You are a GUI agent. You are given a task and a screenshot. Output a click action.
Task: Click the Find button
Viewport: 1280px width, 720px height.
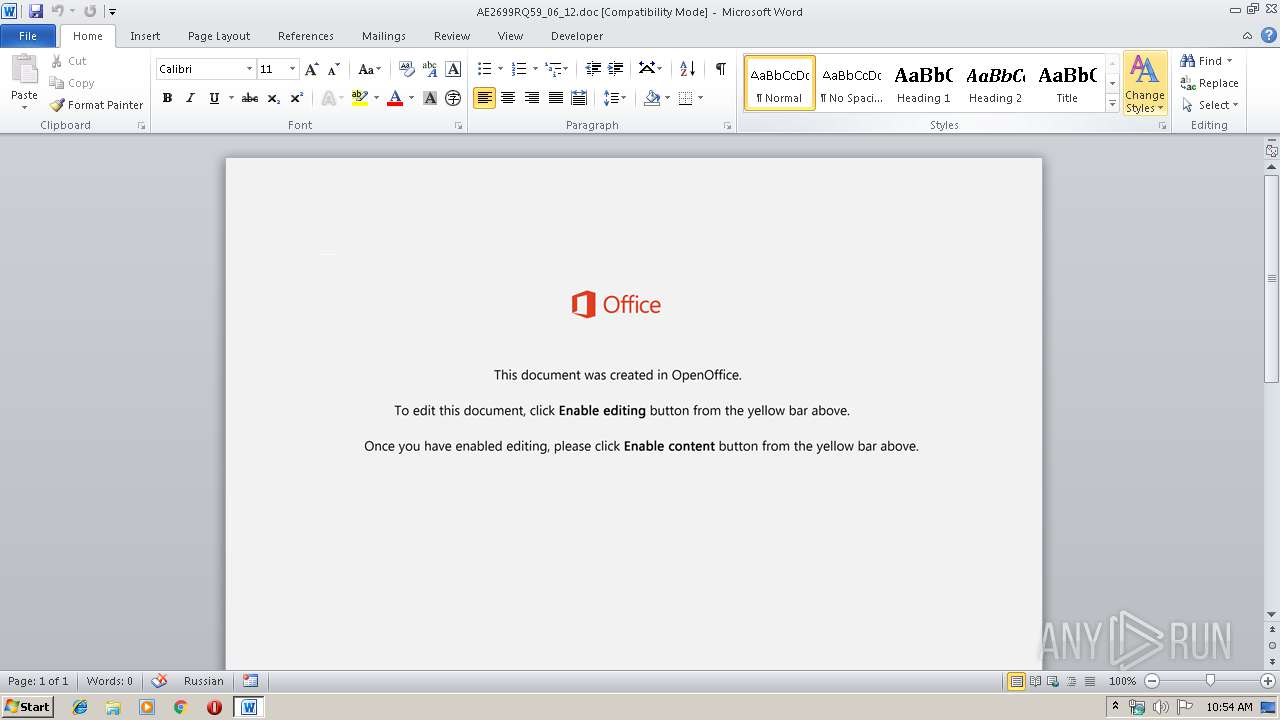point(1207,61)
